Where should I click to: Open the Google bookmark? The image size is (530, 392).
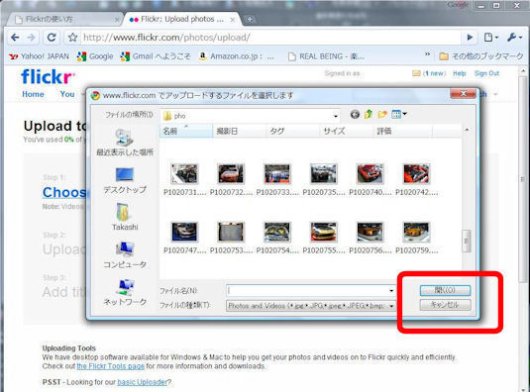tap(95, 56)
